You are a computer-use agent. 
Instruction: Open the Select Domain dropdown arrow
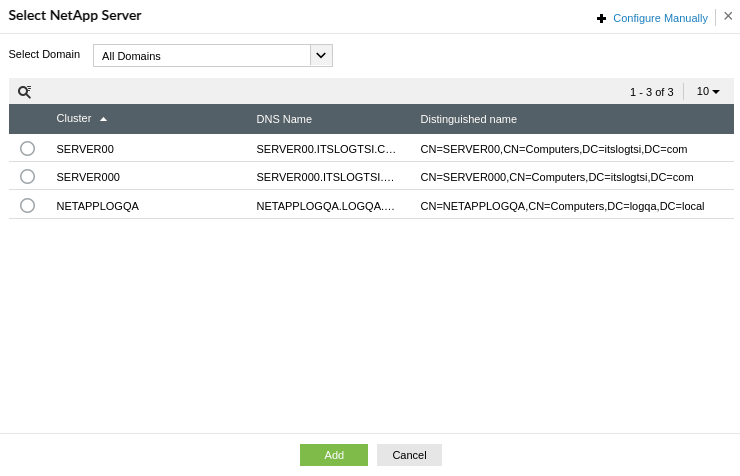[321, 56]
